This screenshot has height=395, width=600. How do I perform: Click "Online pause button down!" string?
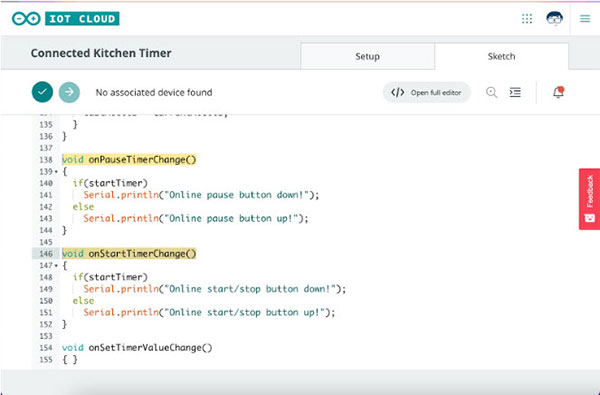tap(236, 195)
